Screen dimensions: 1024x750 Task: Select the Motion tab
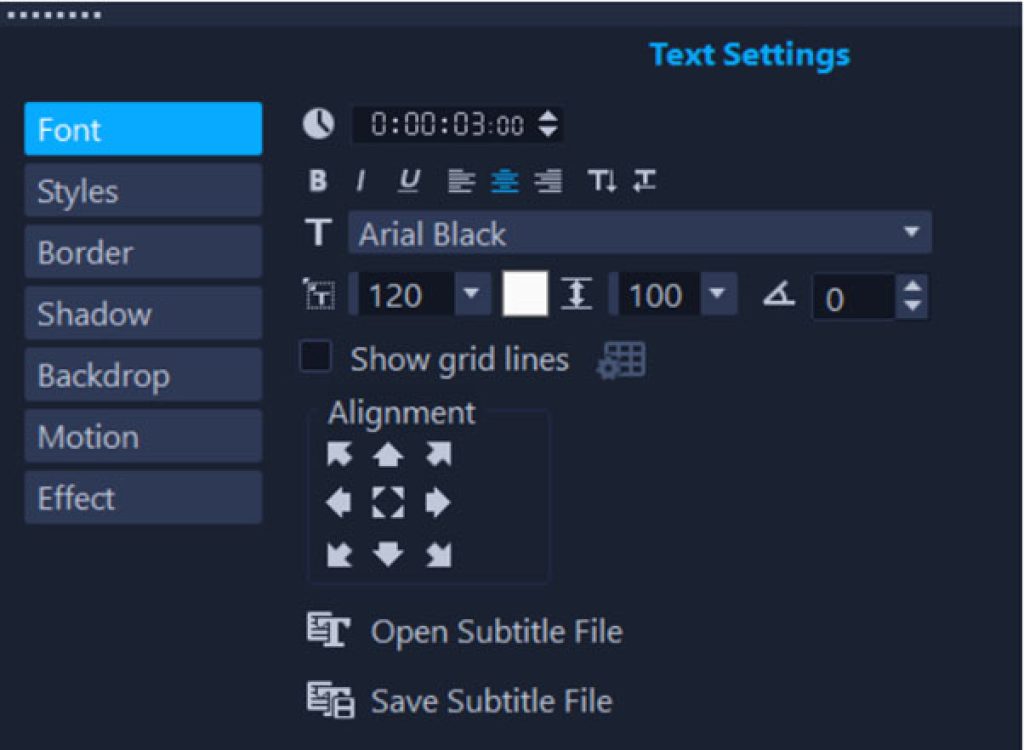(142, 436)
